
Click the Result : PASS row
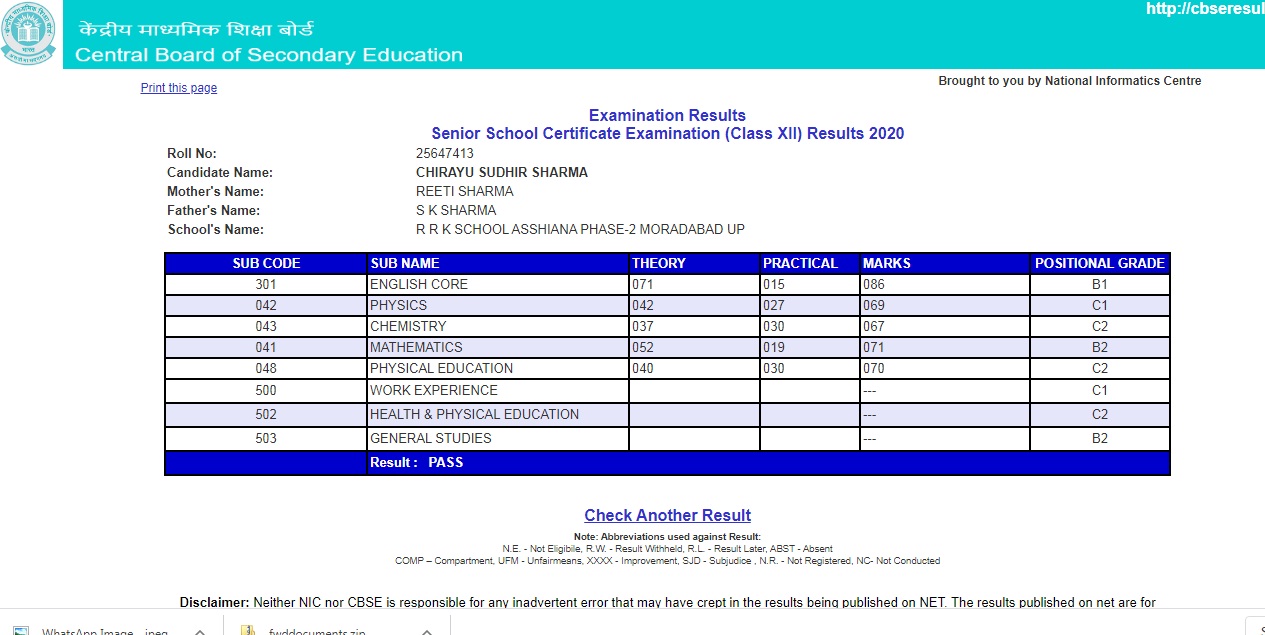pyautogui.click(x=667, y=463)
